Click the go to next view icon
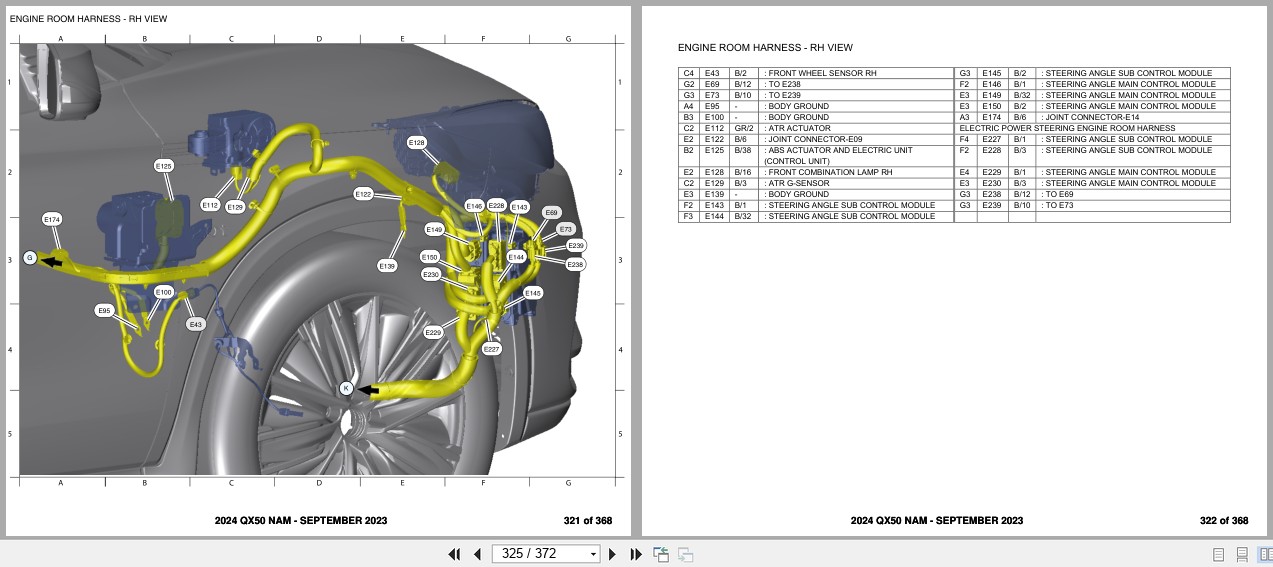The image size is (1273, 567). pyautogui.click(x=685, y=554)
